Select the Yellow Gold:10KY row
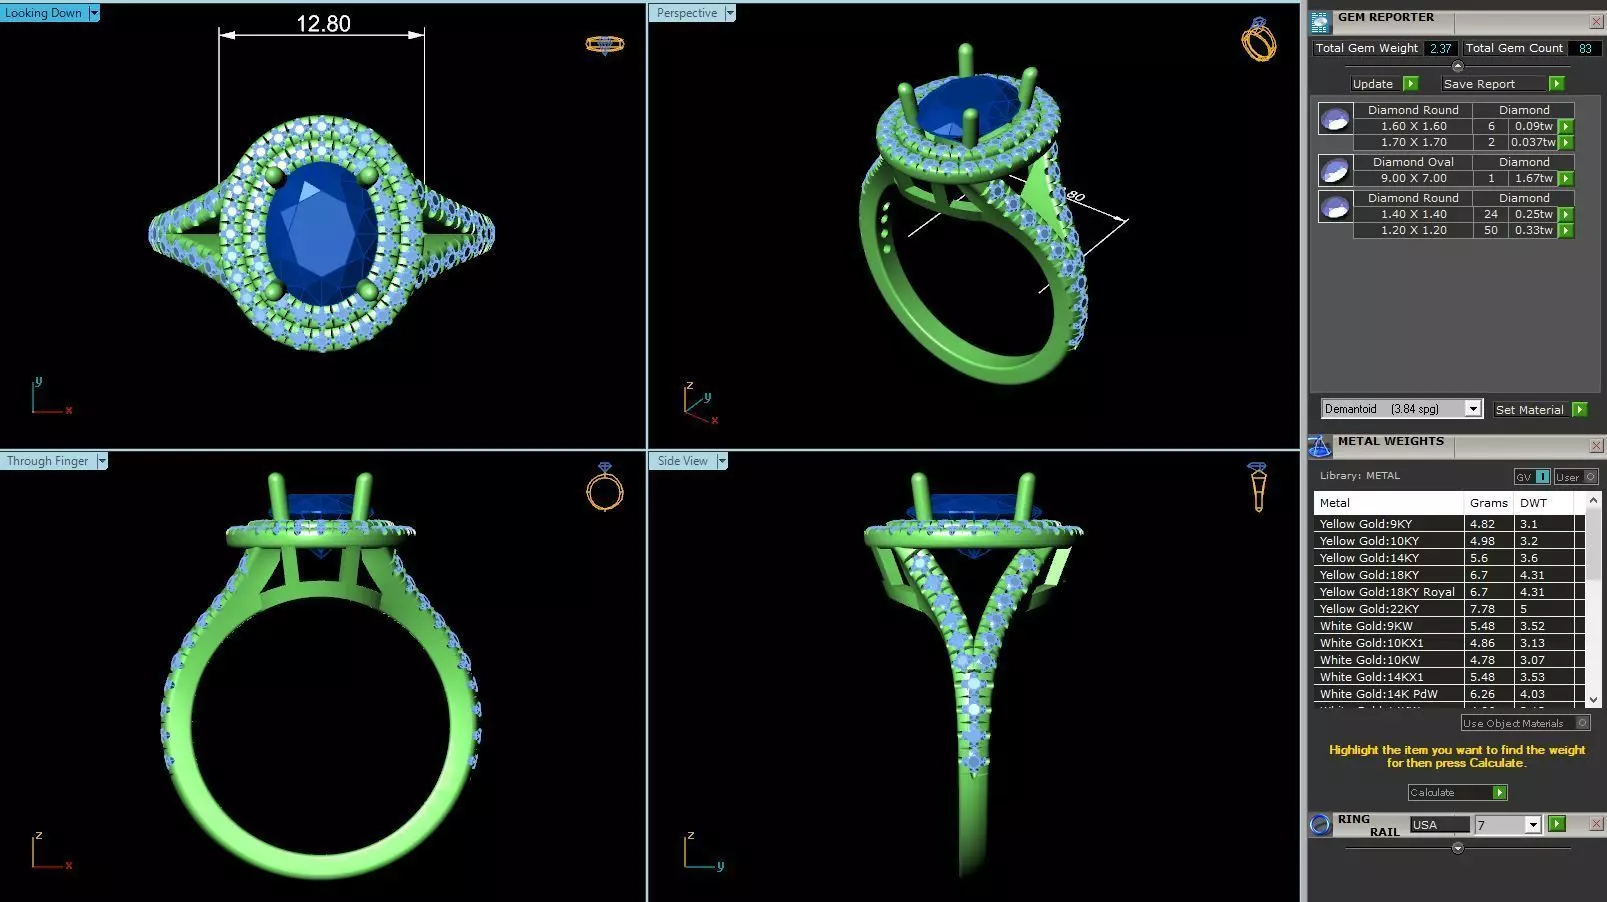Viewport: 1607px width, 902px height. coord(1449,541)
